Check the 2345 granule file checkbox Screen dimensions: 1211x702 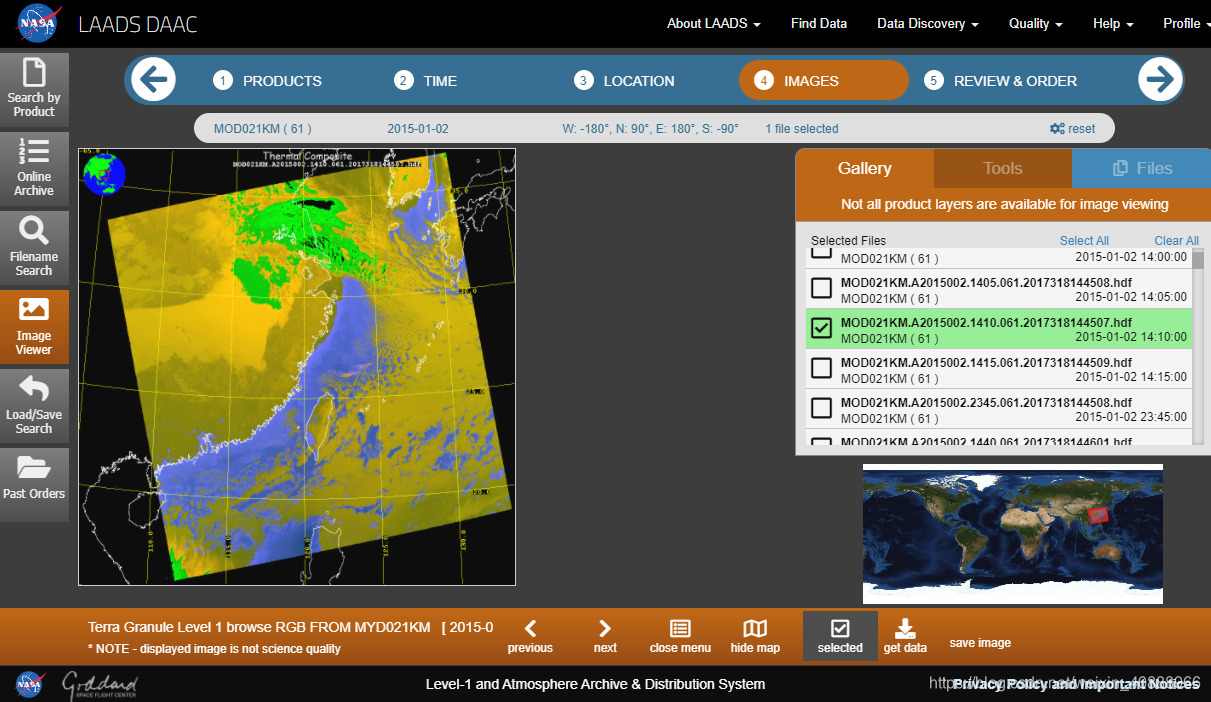coord(821,408)
